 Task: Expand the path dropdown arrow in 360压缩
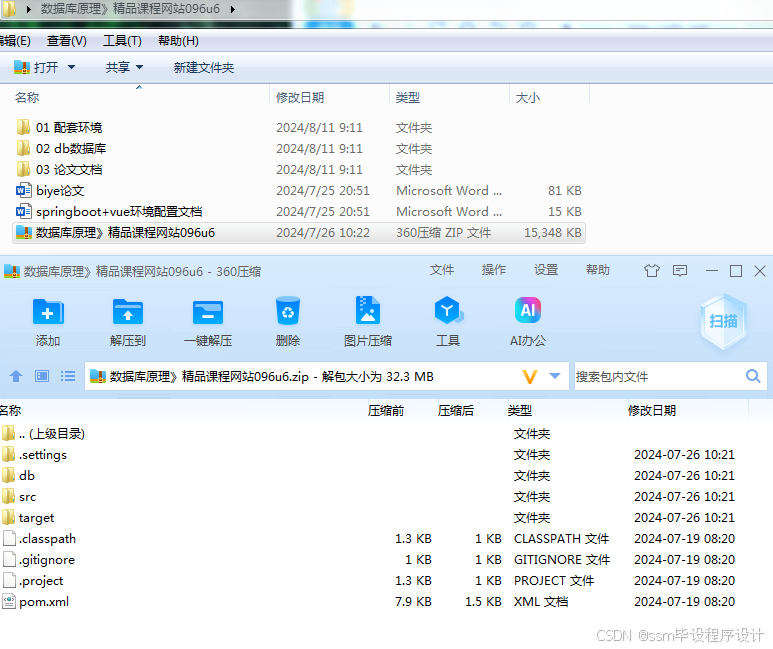click(x=555, y=376)
